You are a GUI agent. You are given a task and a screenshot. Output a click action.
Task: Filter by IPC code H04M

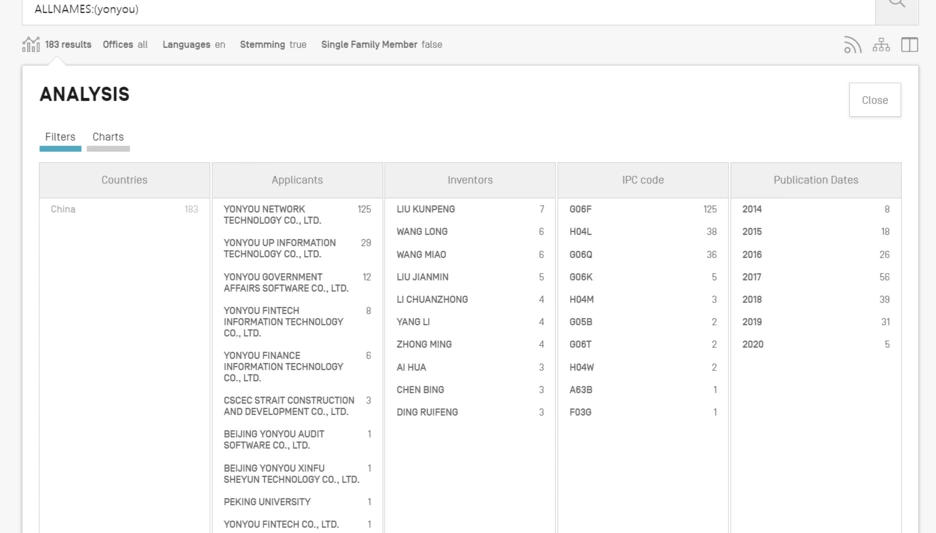coord(643,300)
